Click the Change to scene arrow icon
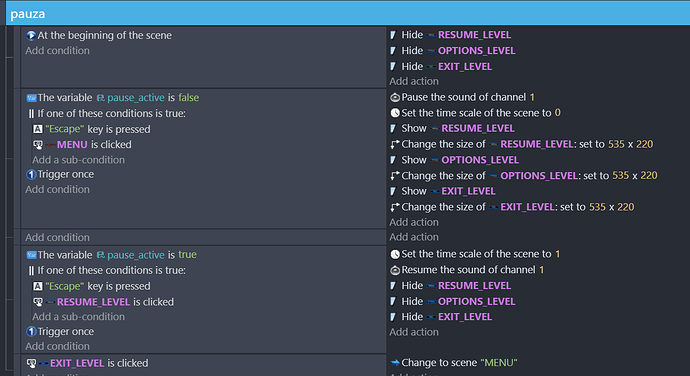The image size is (690, 376). pyautogui.click(x=395, y=363)
